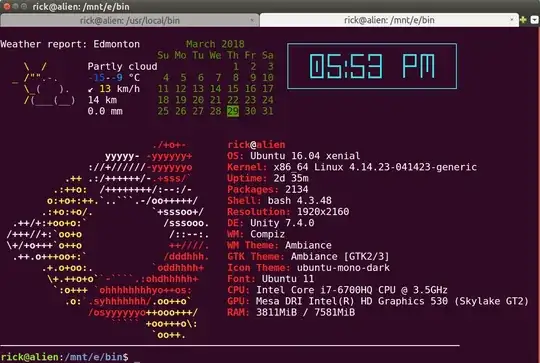This screenshot has width=540, height=363.
Task: Click the Kernel line in system info
Action: (x=352, y=167)
